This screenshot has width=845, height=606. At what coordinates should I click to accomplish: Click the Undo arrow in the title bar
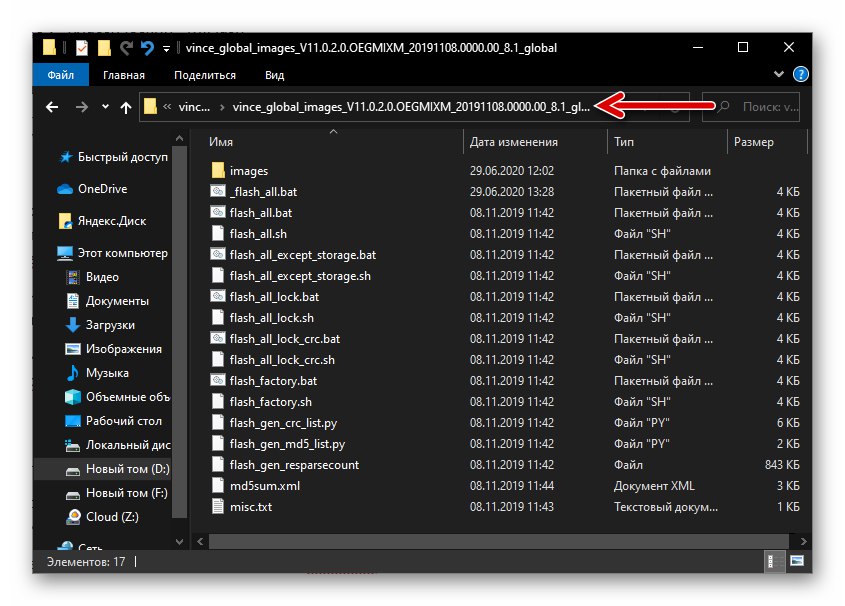[x=146, y=47]
